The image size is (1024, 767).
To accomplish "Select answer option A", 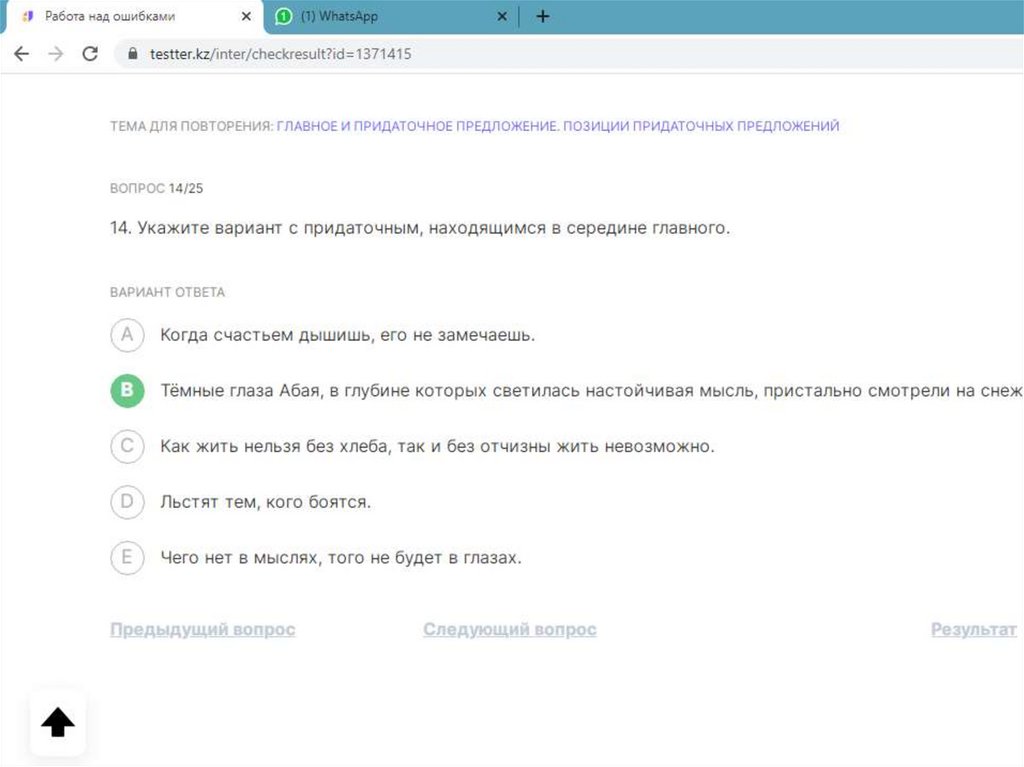I will 127,335.
